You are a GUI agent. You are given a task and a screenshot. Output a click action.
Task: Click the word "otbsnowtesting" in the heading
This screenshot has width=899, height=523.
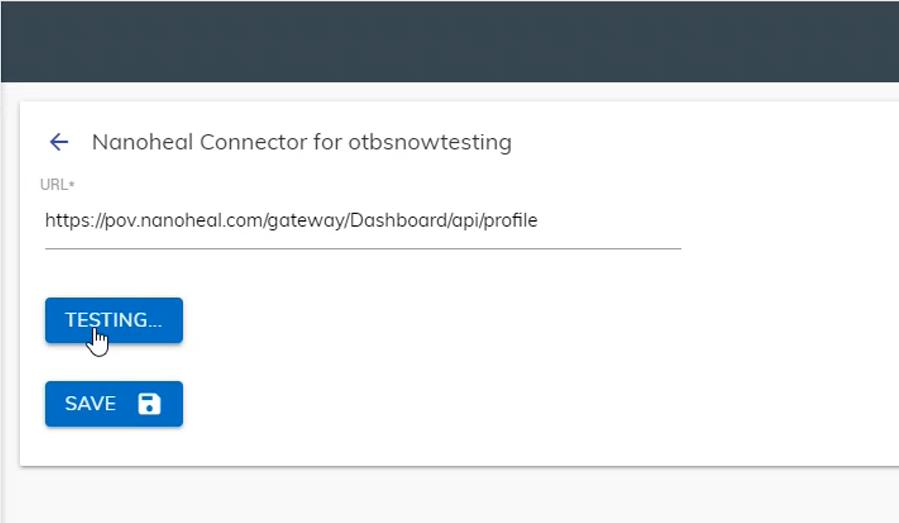click(x=430, y=142)
